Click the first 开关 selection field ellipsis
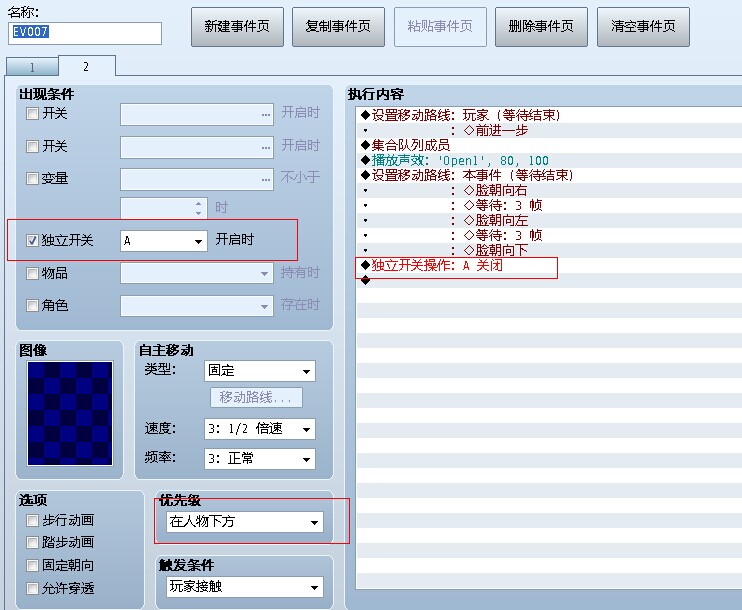742x610 pixels. point(266,115)
